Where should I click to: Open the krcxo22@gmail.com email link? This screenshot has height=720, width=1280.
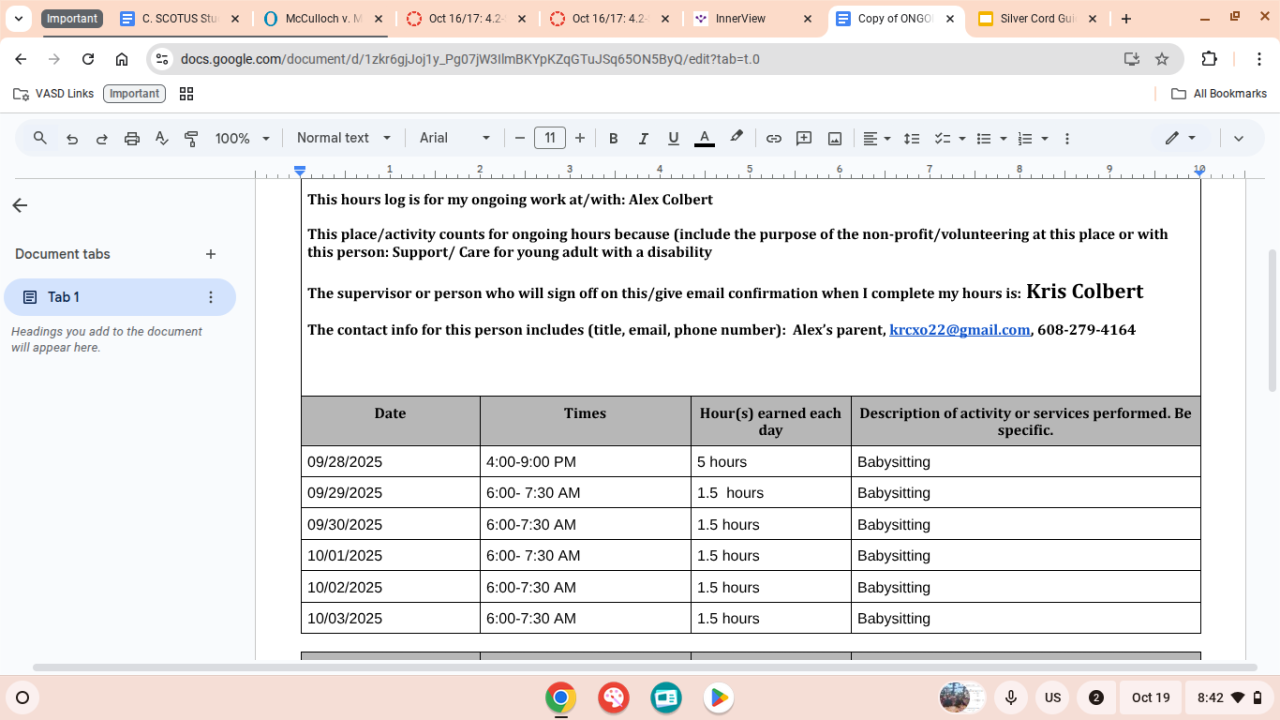[x=960, y=330]
